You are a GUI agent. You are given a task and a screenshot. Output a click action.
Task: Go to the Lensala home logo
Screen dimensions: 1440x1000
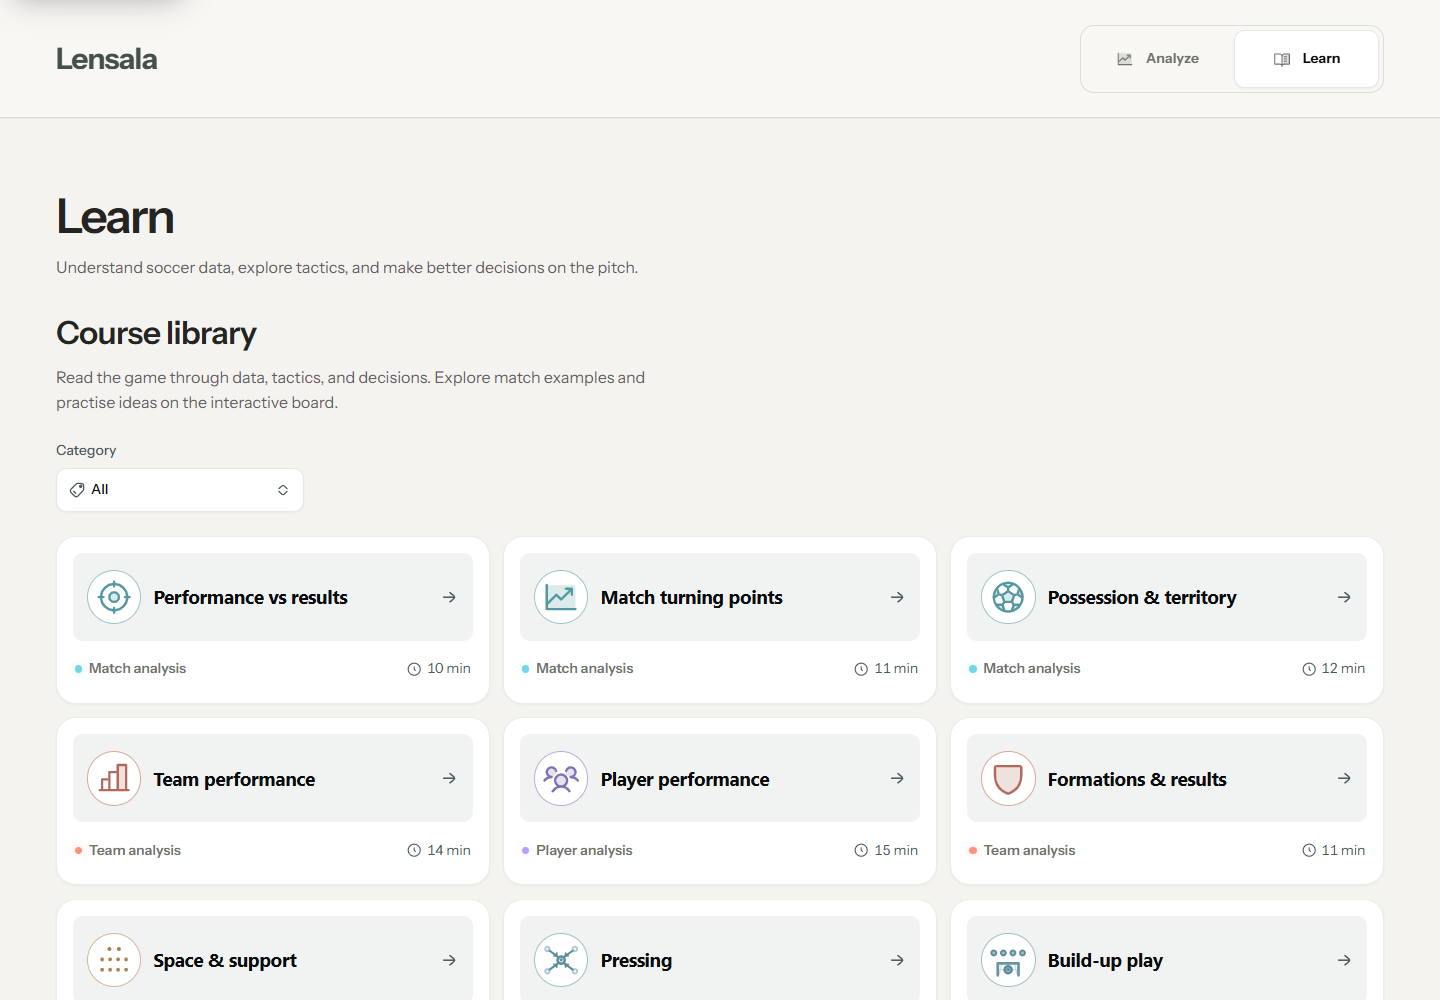[x=107, y=59]
